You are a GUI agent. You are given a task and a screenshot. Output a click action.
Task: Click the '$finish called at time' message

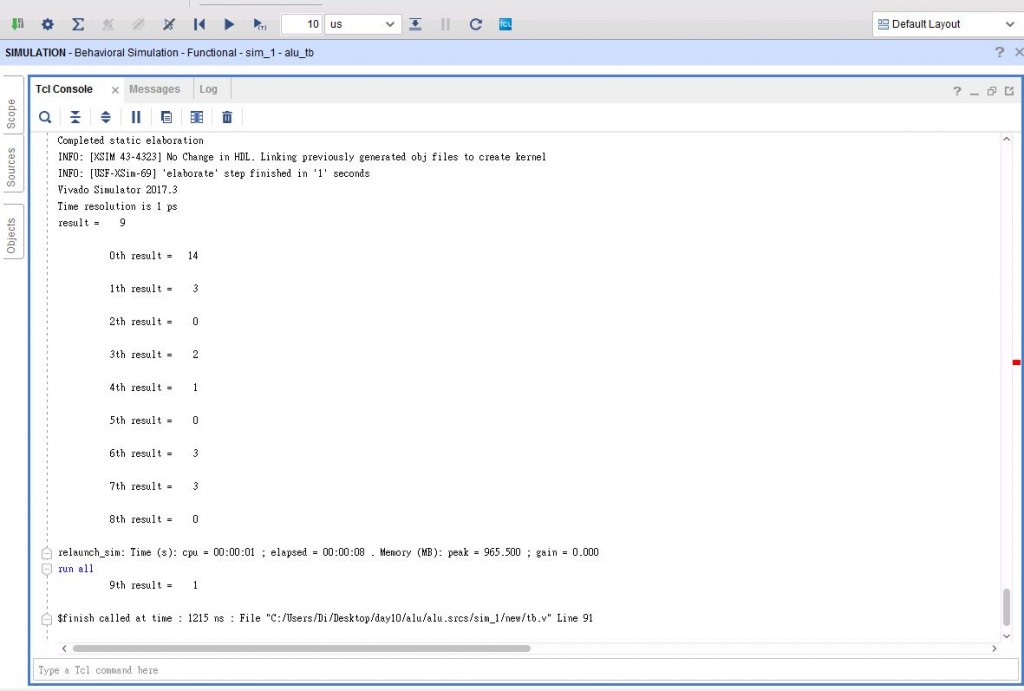tap(325, 618)
